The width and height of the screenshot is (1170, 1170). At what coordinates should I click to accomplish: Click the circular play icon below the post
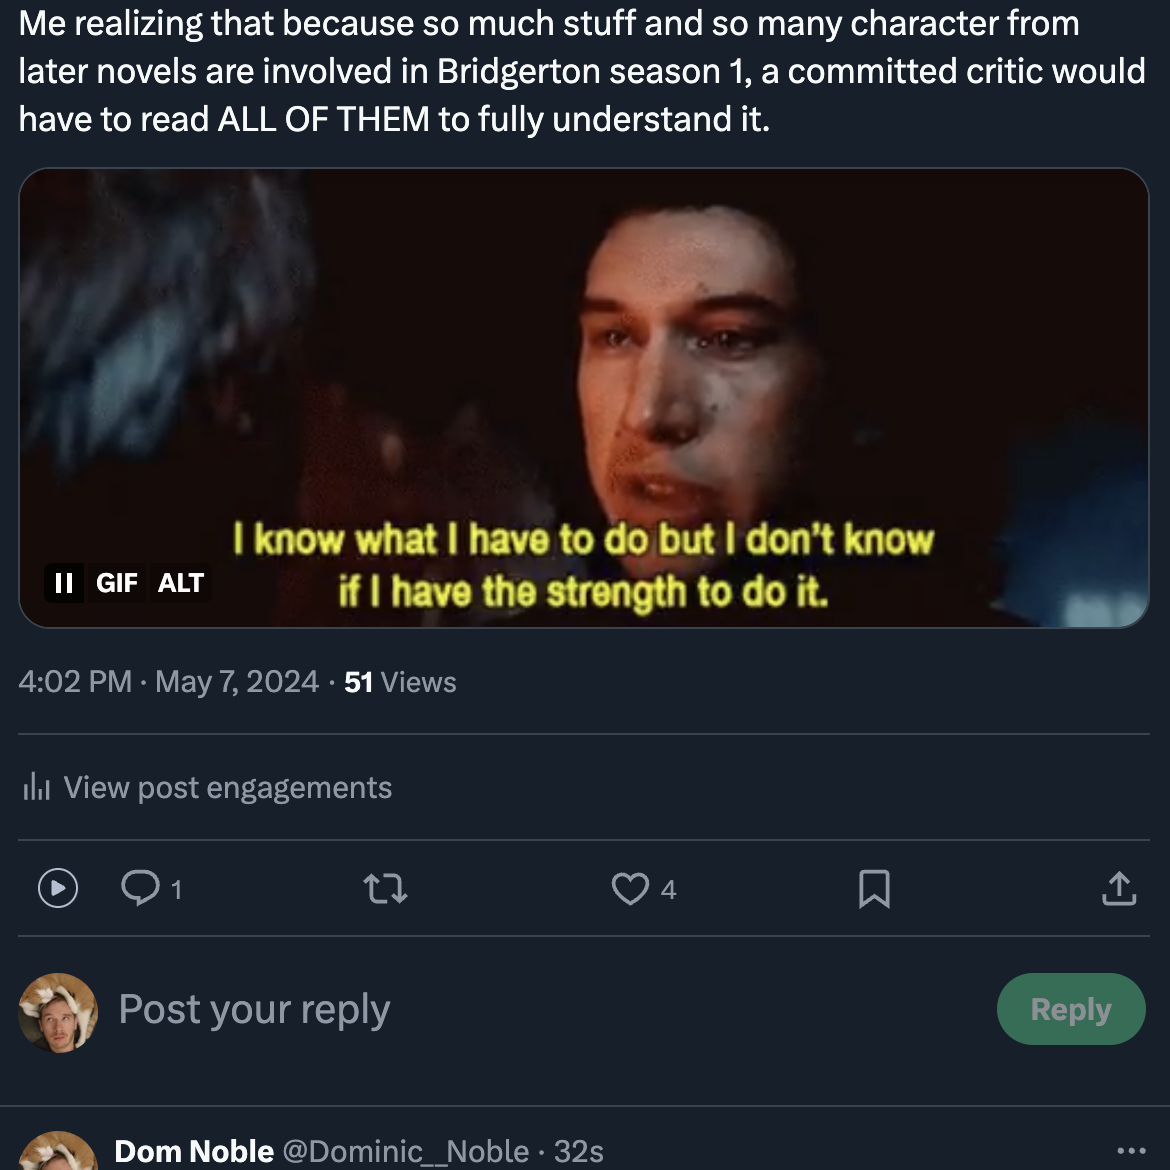[x=58, y=888]
